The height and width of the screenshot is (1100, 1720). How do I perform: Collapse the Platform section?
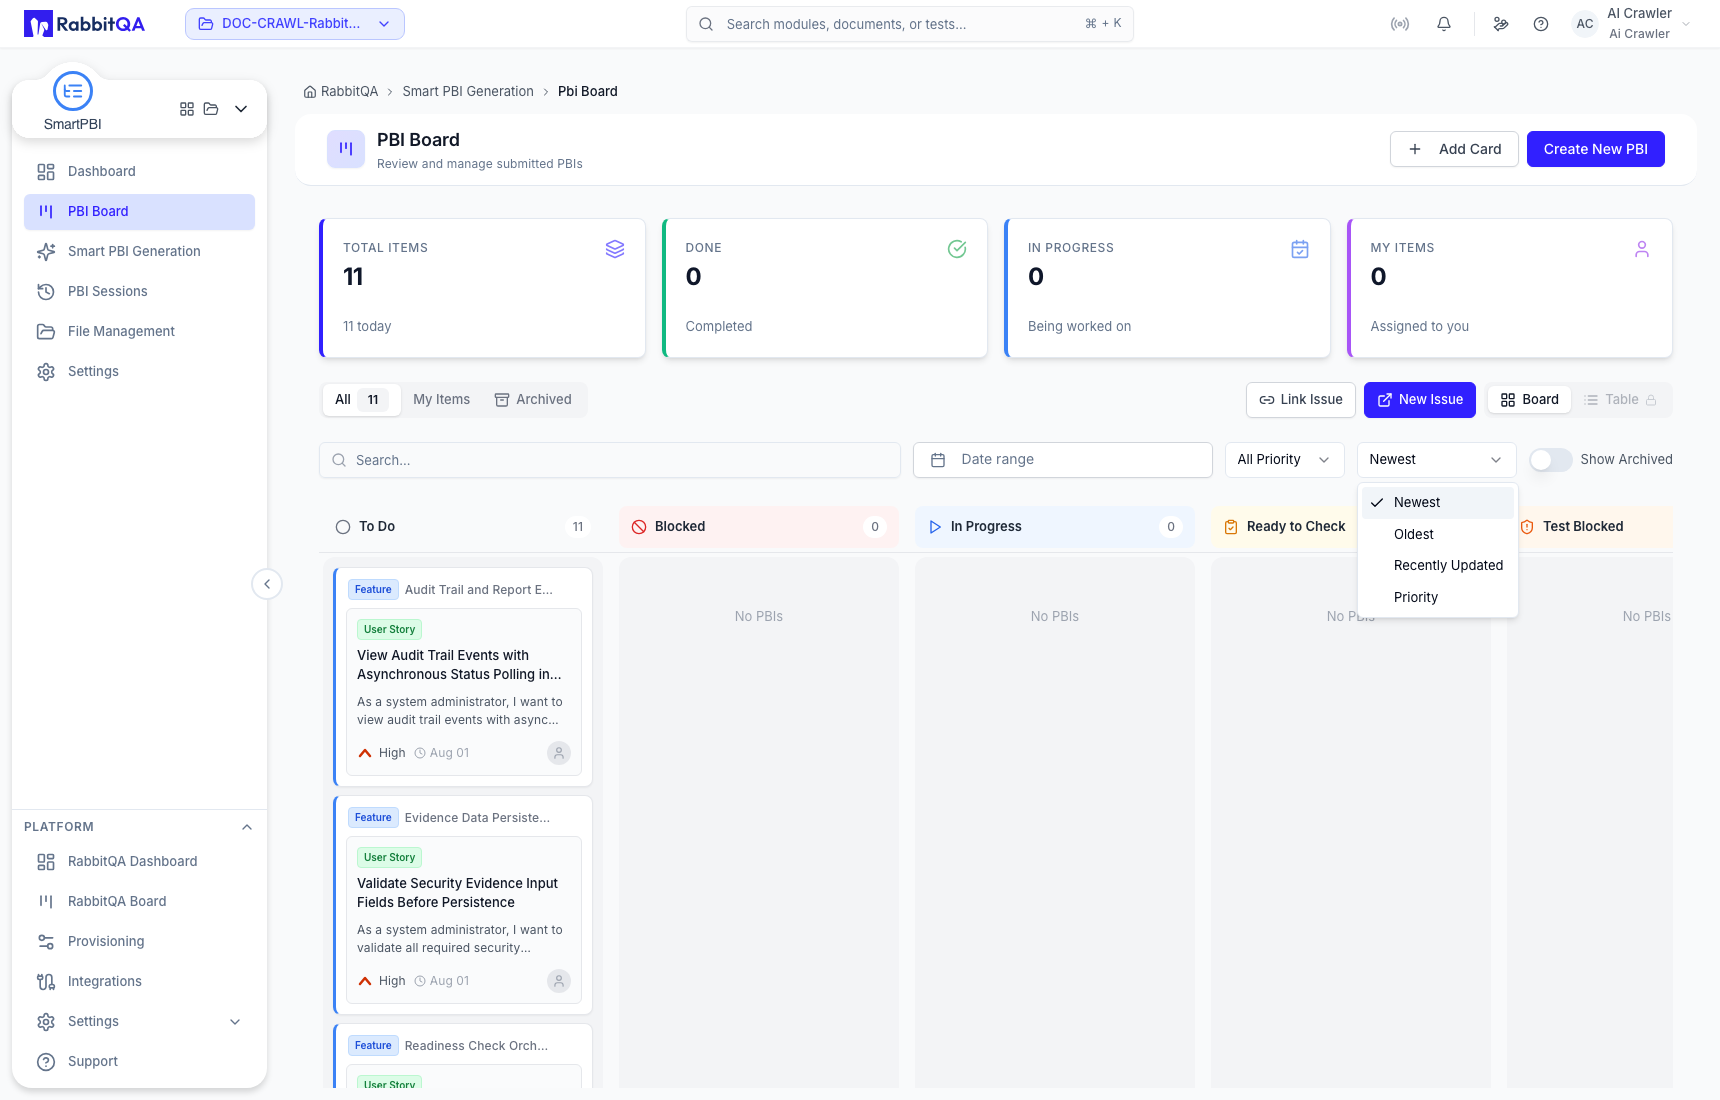[247, 827]
